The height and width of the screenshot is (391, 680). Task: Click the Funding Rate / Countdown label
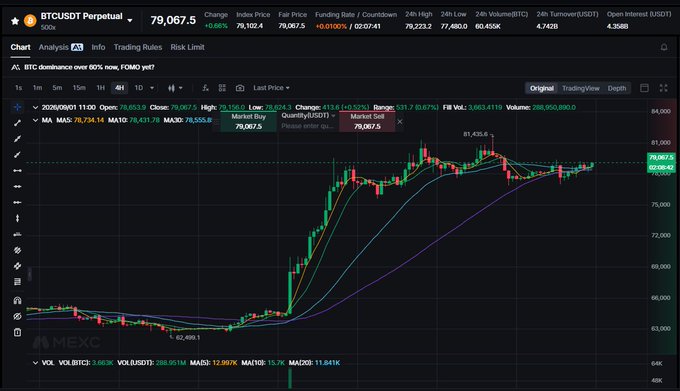[356, 15]
